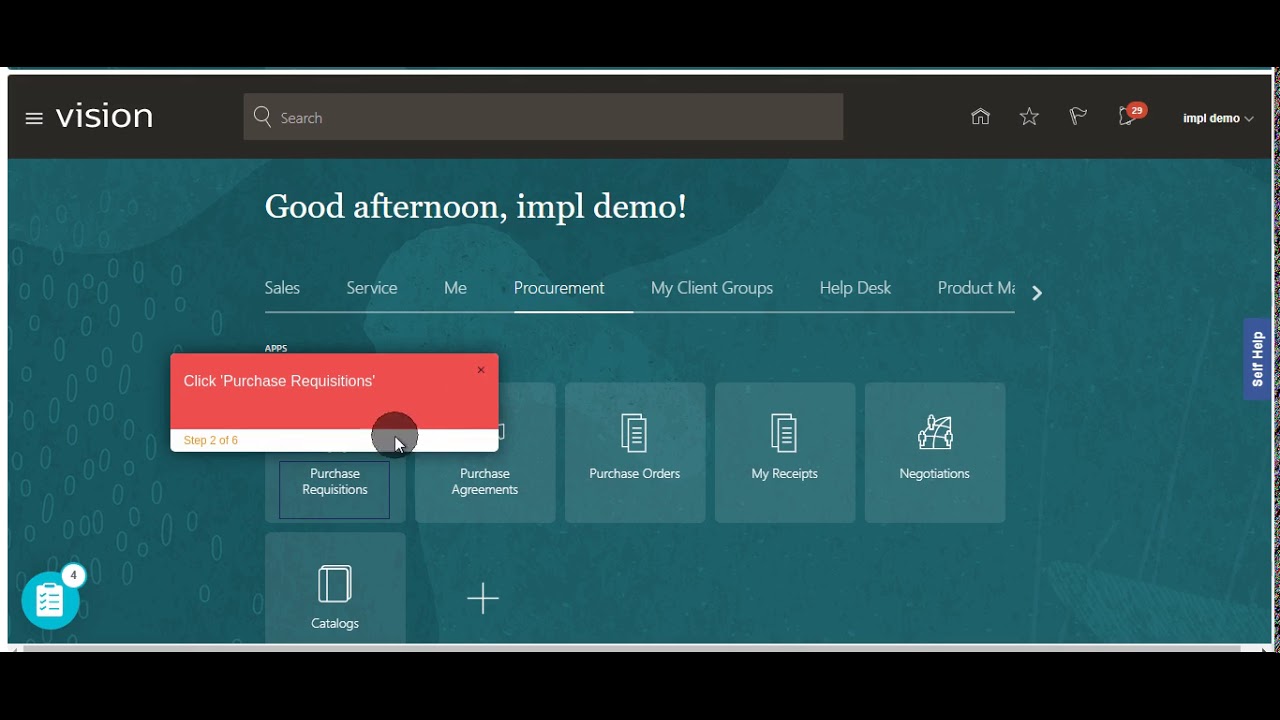1280x720 pixels.
Task: Go to the Home icon
Action: [980, 117]
